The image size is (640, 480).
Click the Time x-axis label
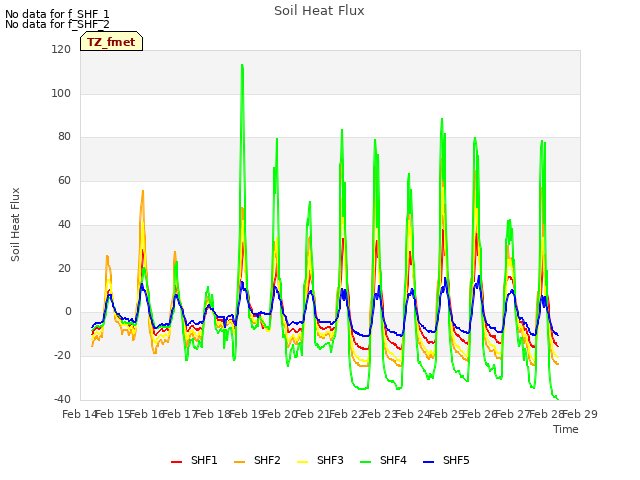(x=566, y=429)
